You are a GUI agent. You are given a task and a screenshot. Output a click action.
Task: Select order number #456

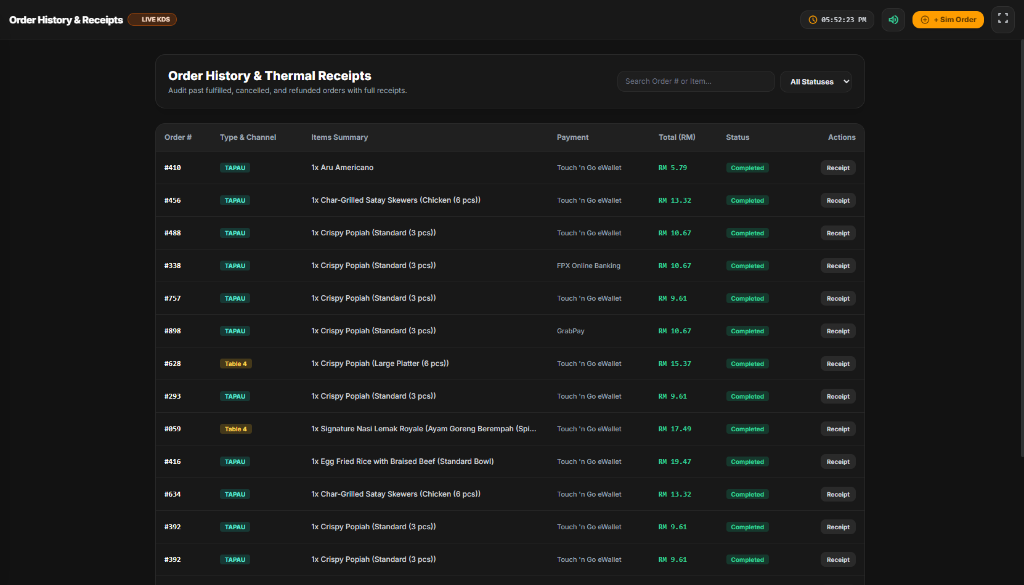point(172,200)
